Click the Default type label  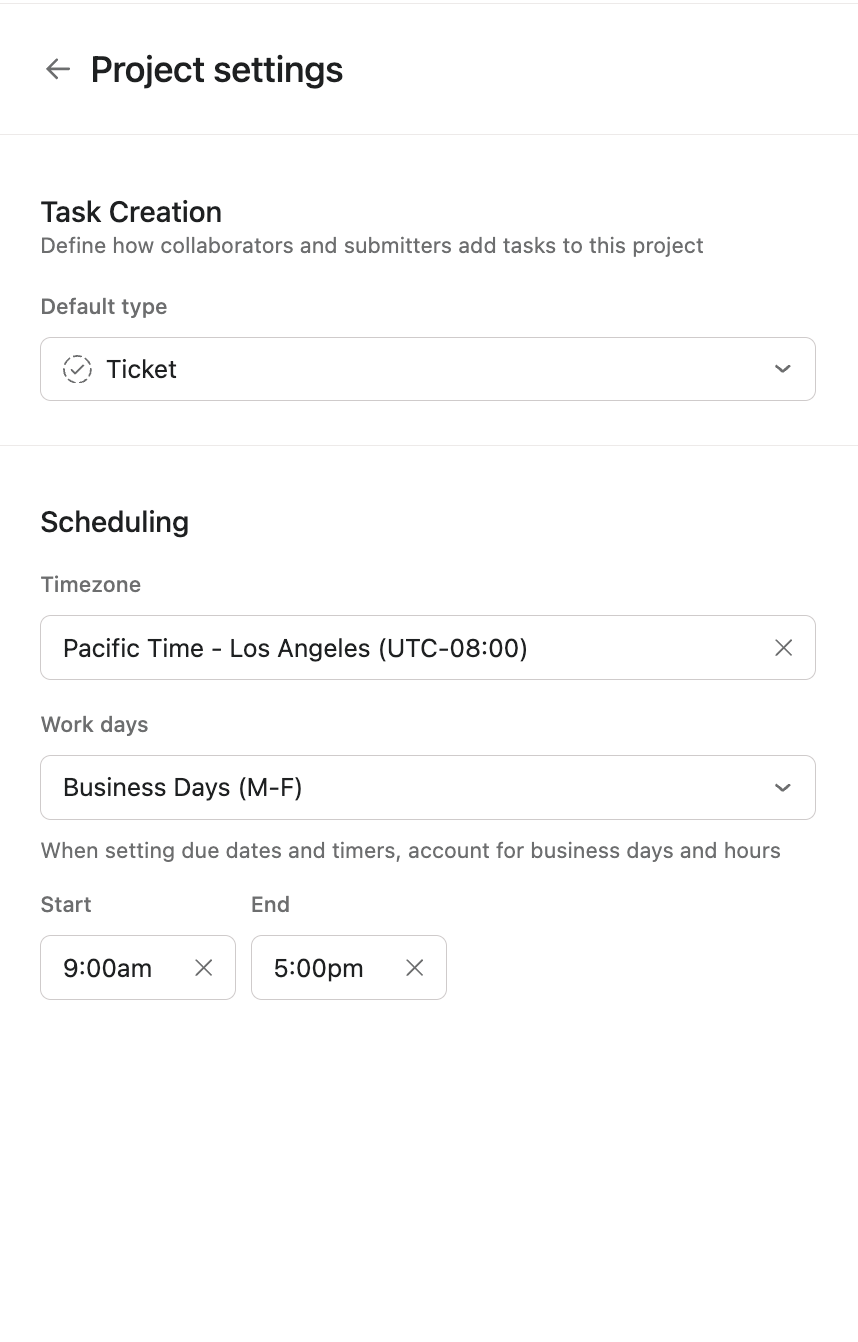(x=104, y=307)
